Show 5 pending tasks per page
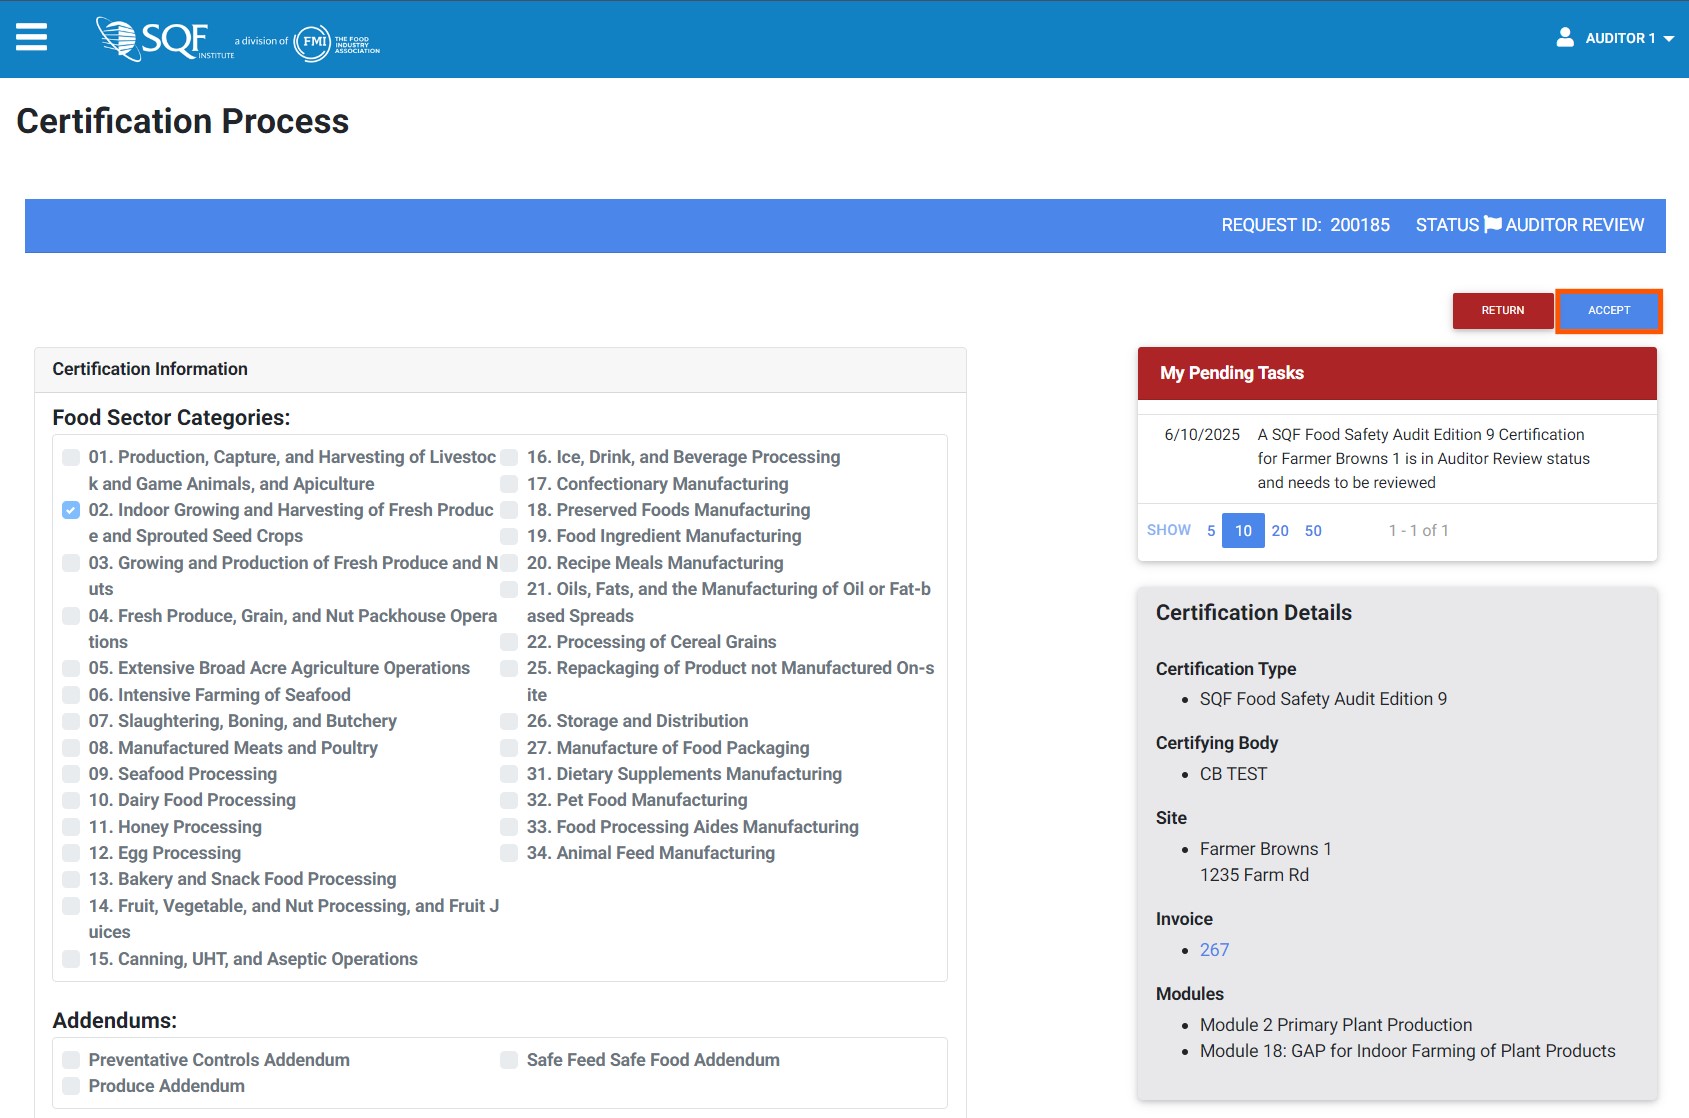Image resolution: width=1689 pixels, height=1118 pixels. click(1211, 531)
